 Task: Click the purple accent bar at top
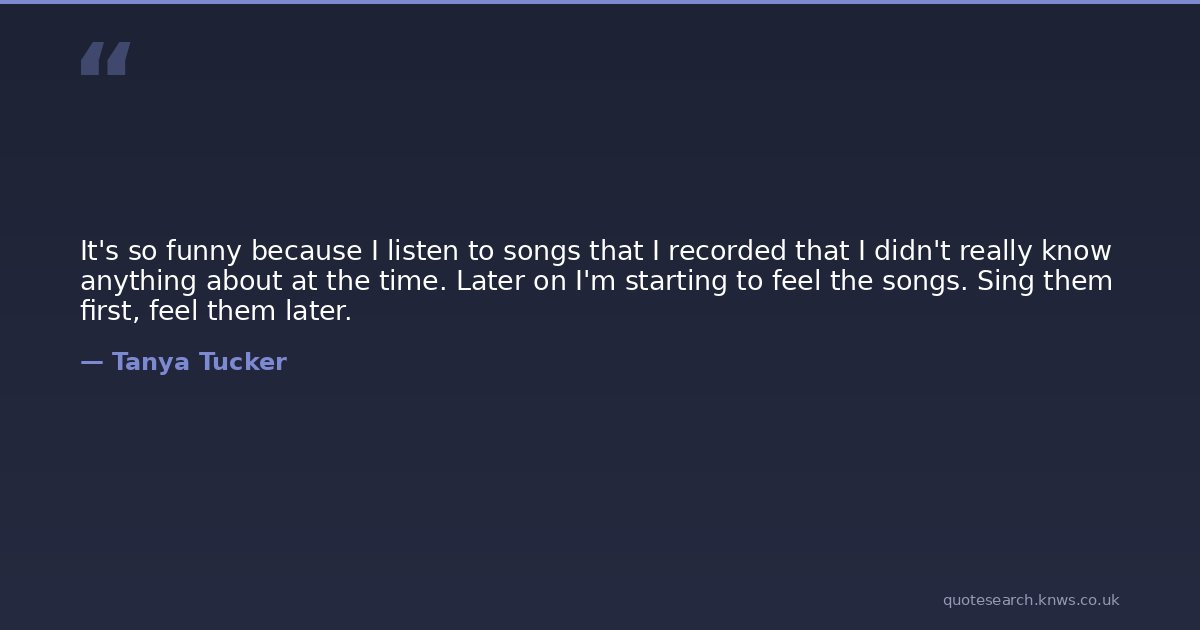point(600,2)
